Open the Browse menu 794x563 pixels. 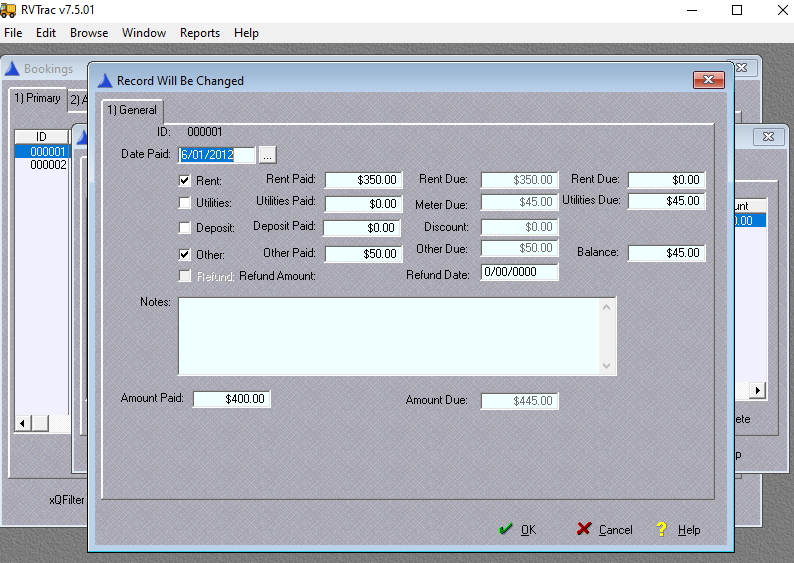pyautogui.click(x=89, y=33)
